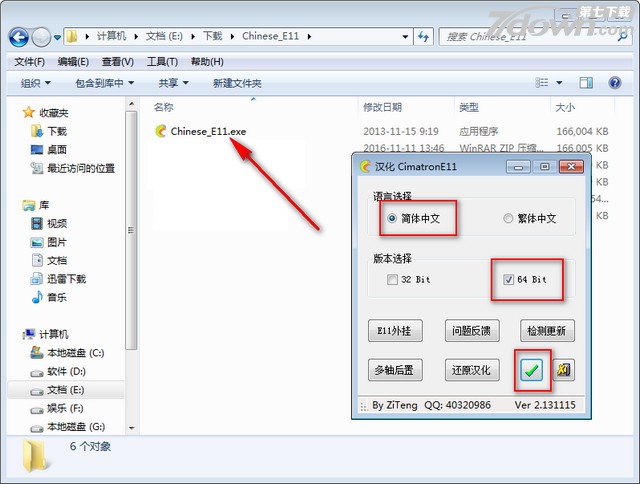640x484 pixels.
Task: Select 下载 under 收藏夹
Action: pyautogui.click(x=49, y=131)
